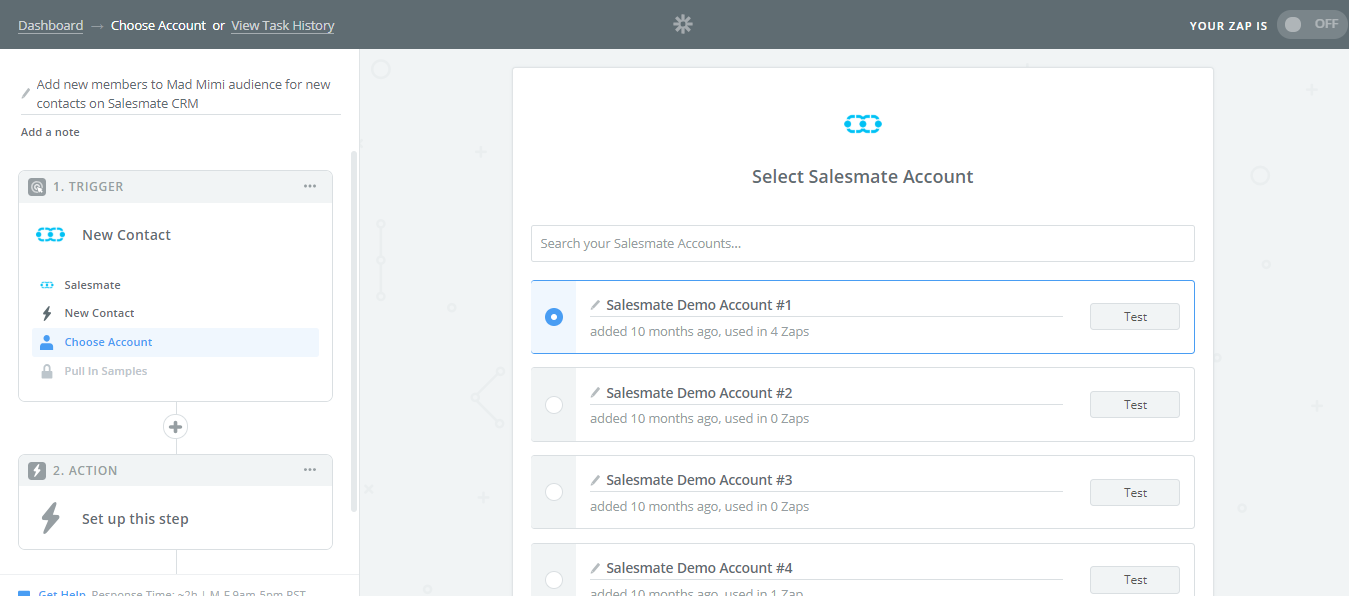Add a step with the plus button
This screenshot has width=1349, height=596.
tap(176, 427)
